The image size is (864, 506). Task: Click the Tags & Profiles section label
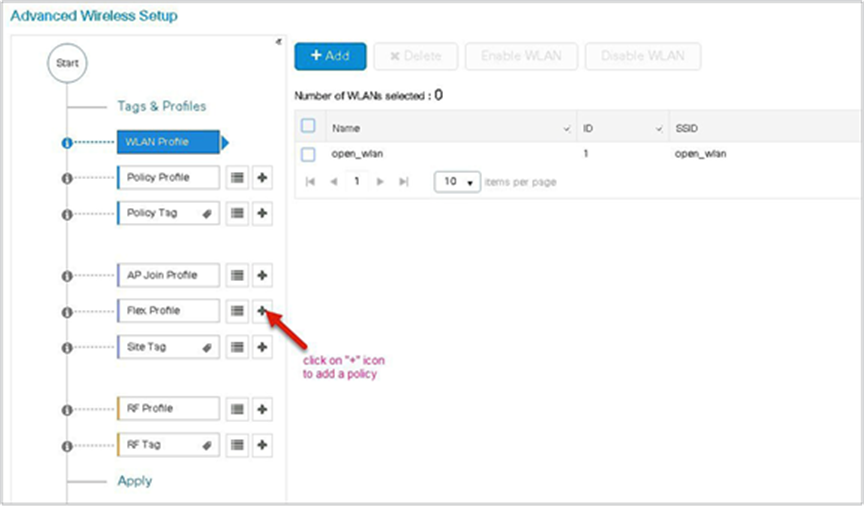[161, 106]
